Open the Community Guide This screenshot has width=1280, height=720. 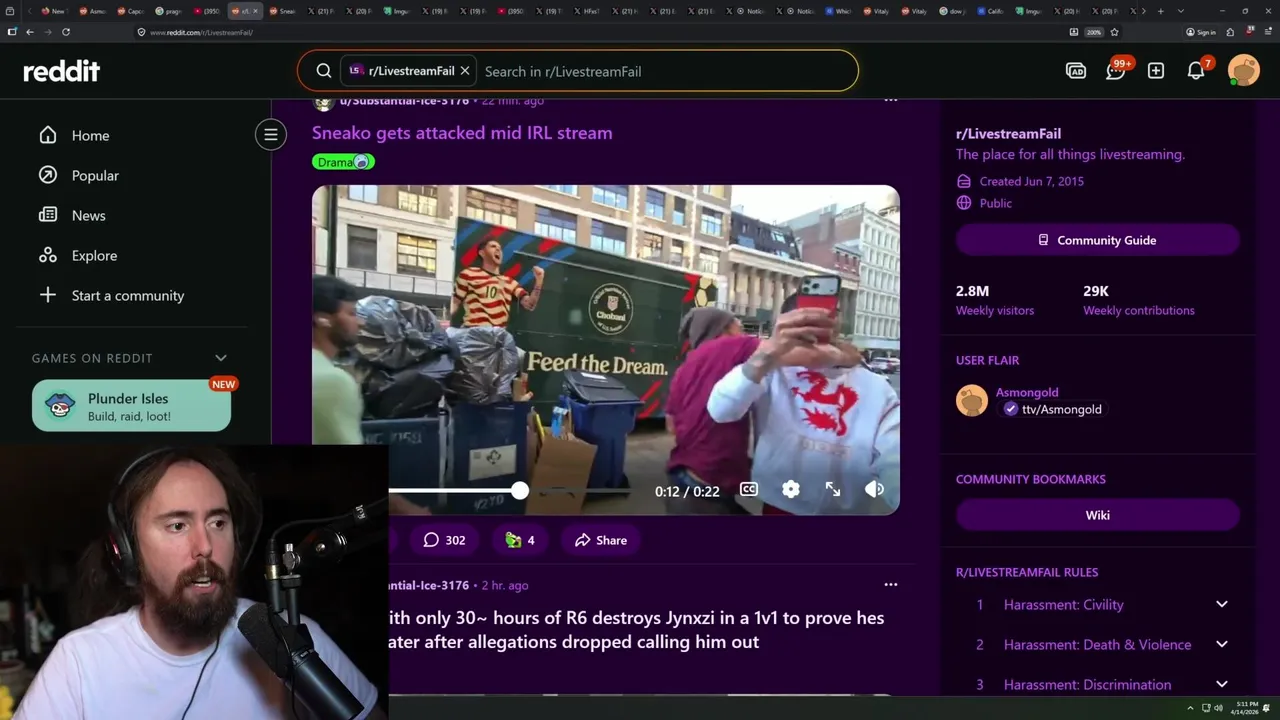[x=1098, y=240]
